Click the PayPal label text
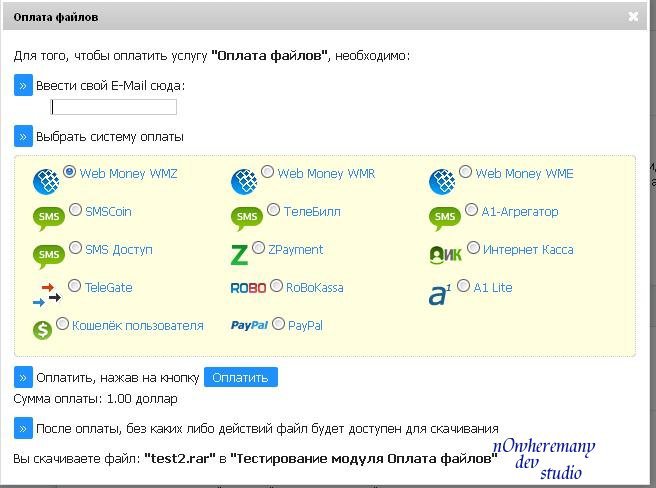 pyautogui.click(x=305, y=326)
